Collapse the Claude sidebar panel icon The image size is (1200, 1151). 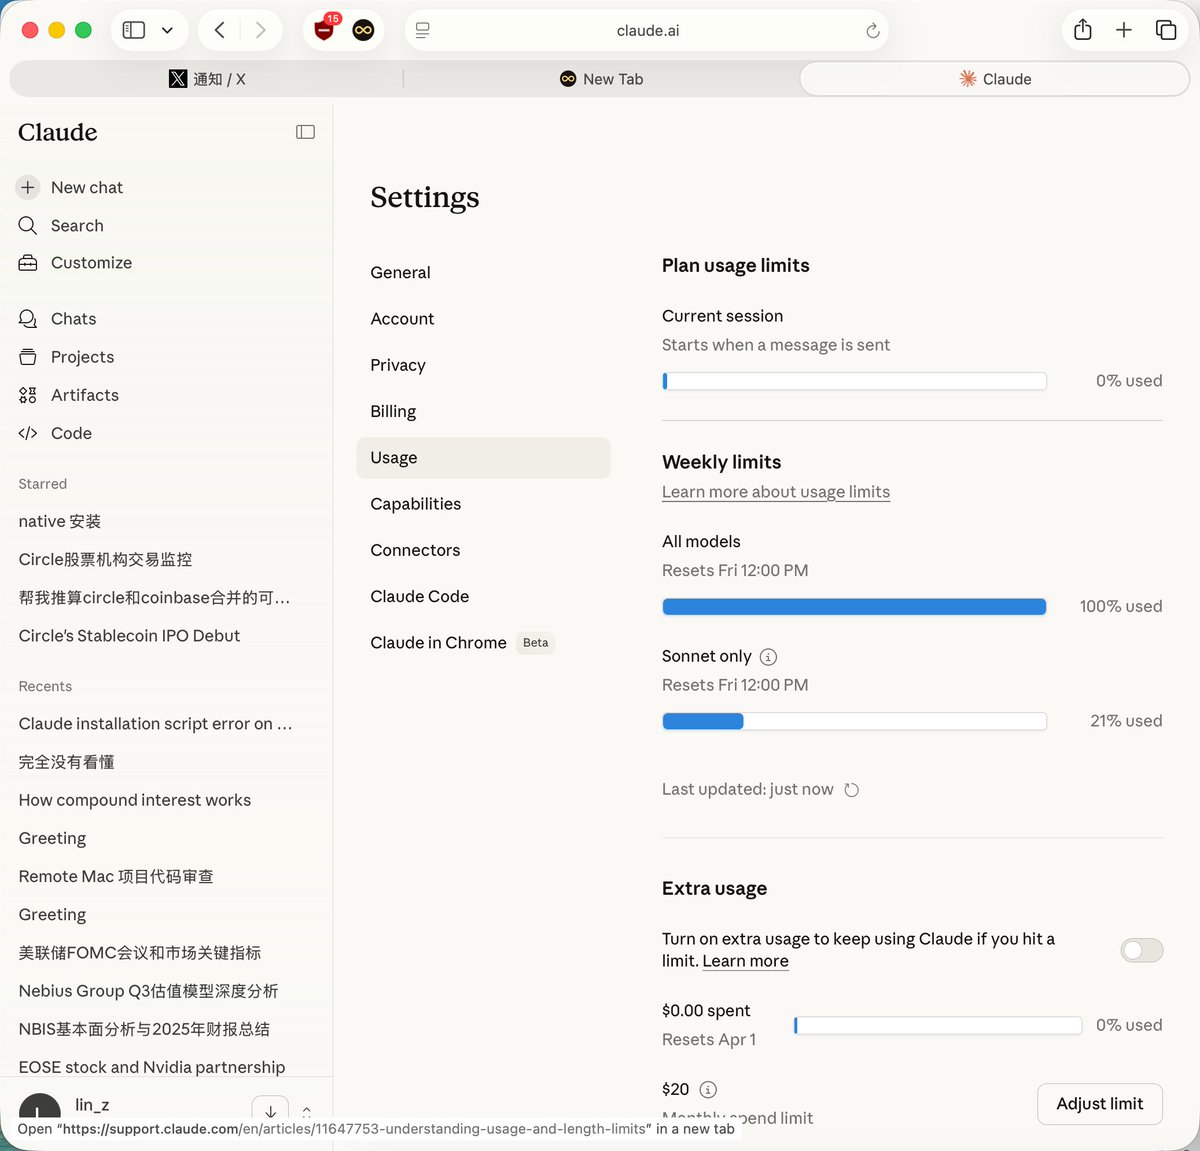point(306,132)
